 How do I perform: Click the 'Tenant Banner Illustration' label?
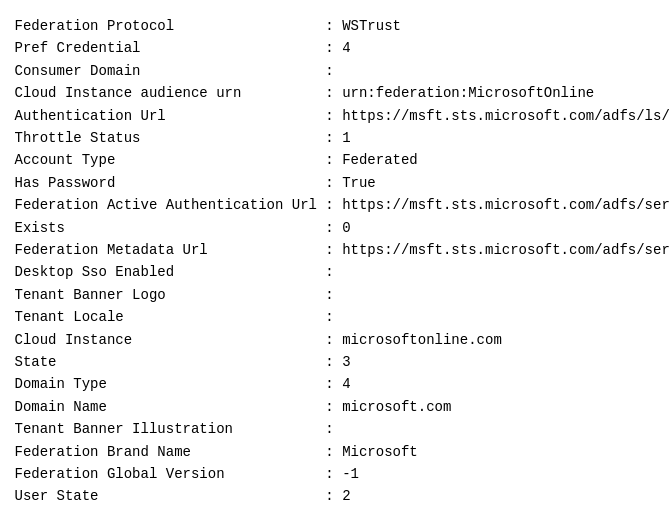(x=123, y=429)
